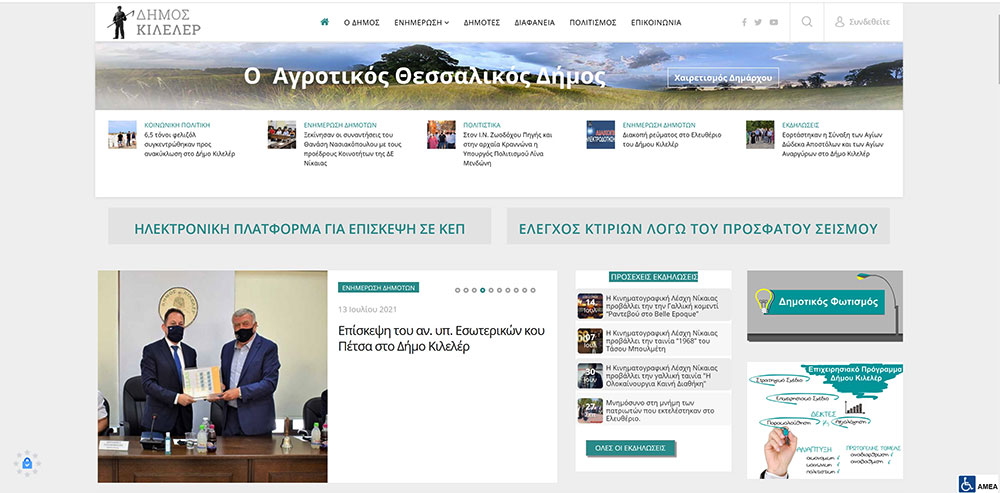Open Διακοπή ρεύματος στο Ελευθέριο article
This screenshot has width=1000, height=493.
pos(672,140)
